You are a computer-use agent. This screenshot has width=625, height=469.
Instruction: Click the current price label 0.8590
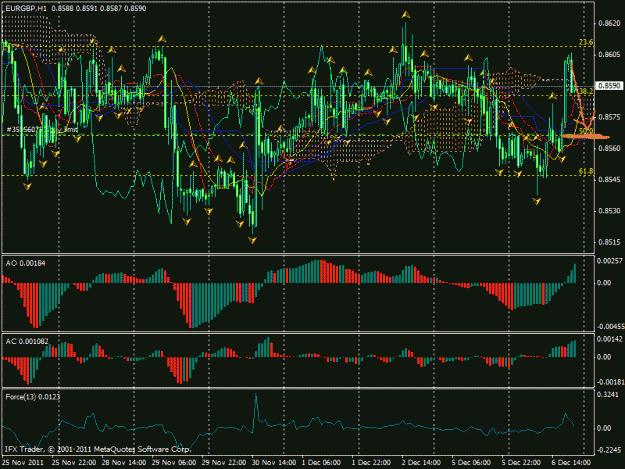pos(609,86)
